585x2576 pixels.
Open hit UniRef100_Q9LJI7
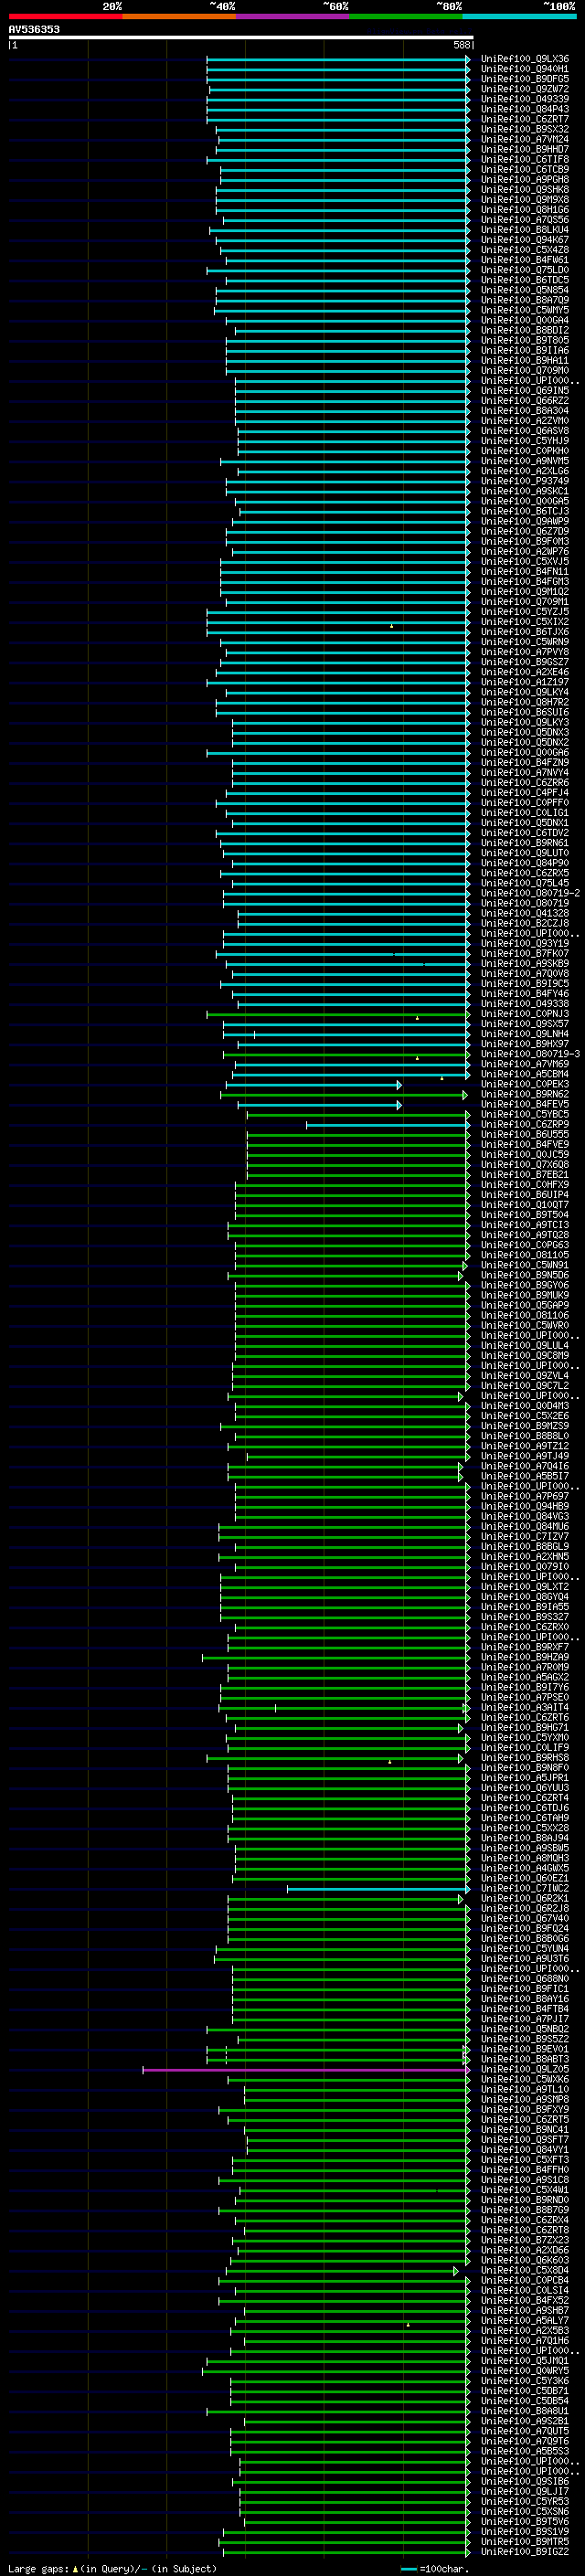(525, 2492)
